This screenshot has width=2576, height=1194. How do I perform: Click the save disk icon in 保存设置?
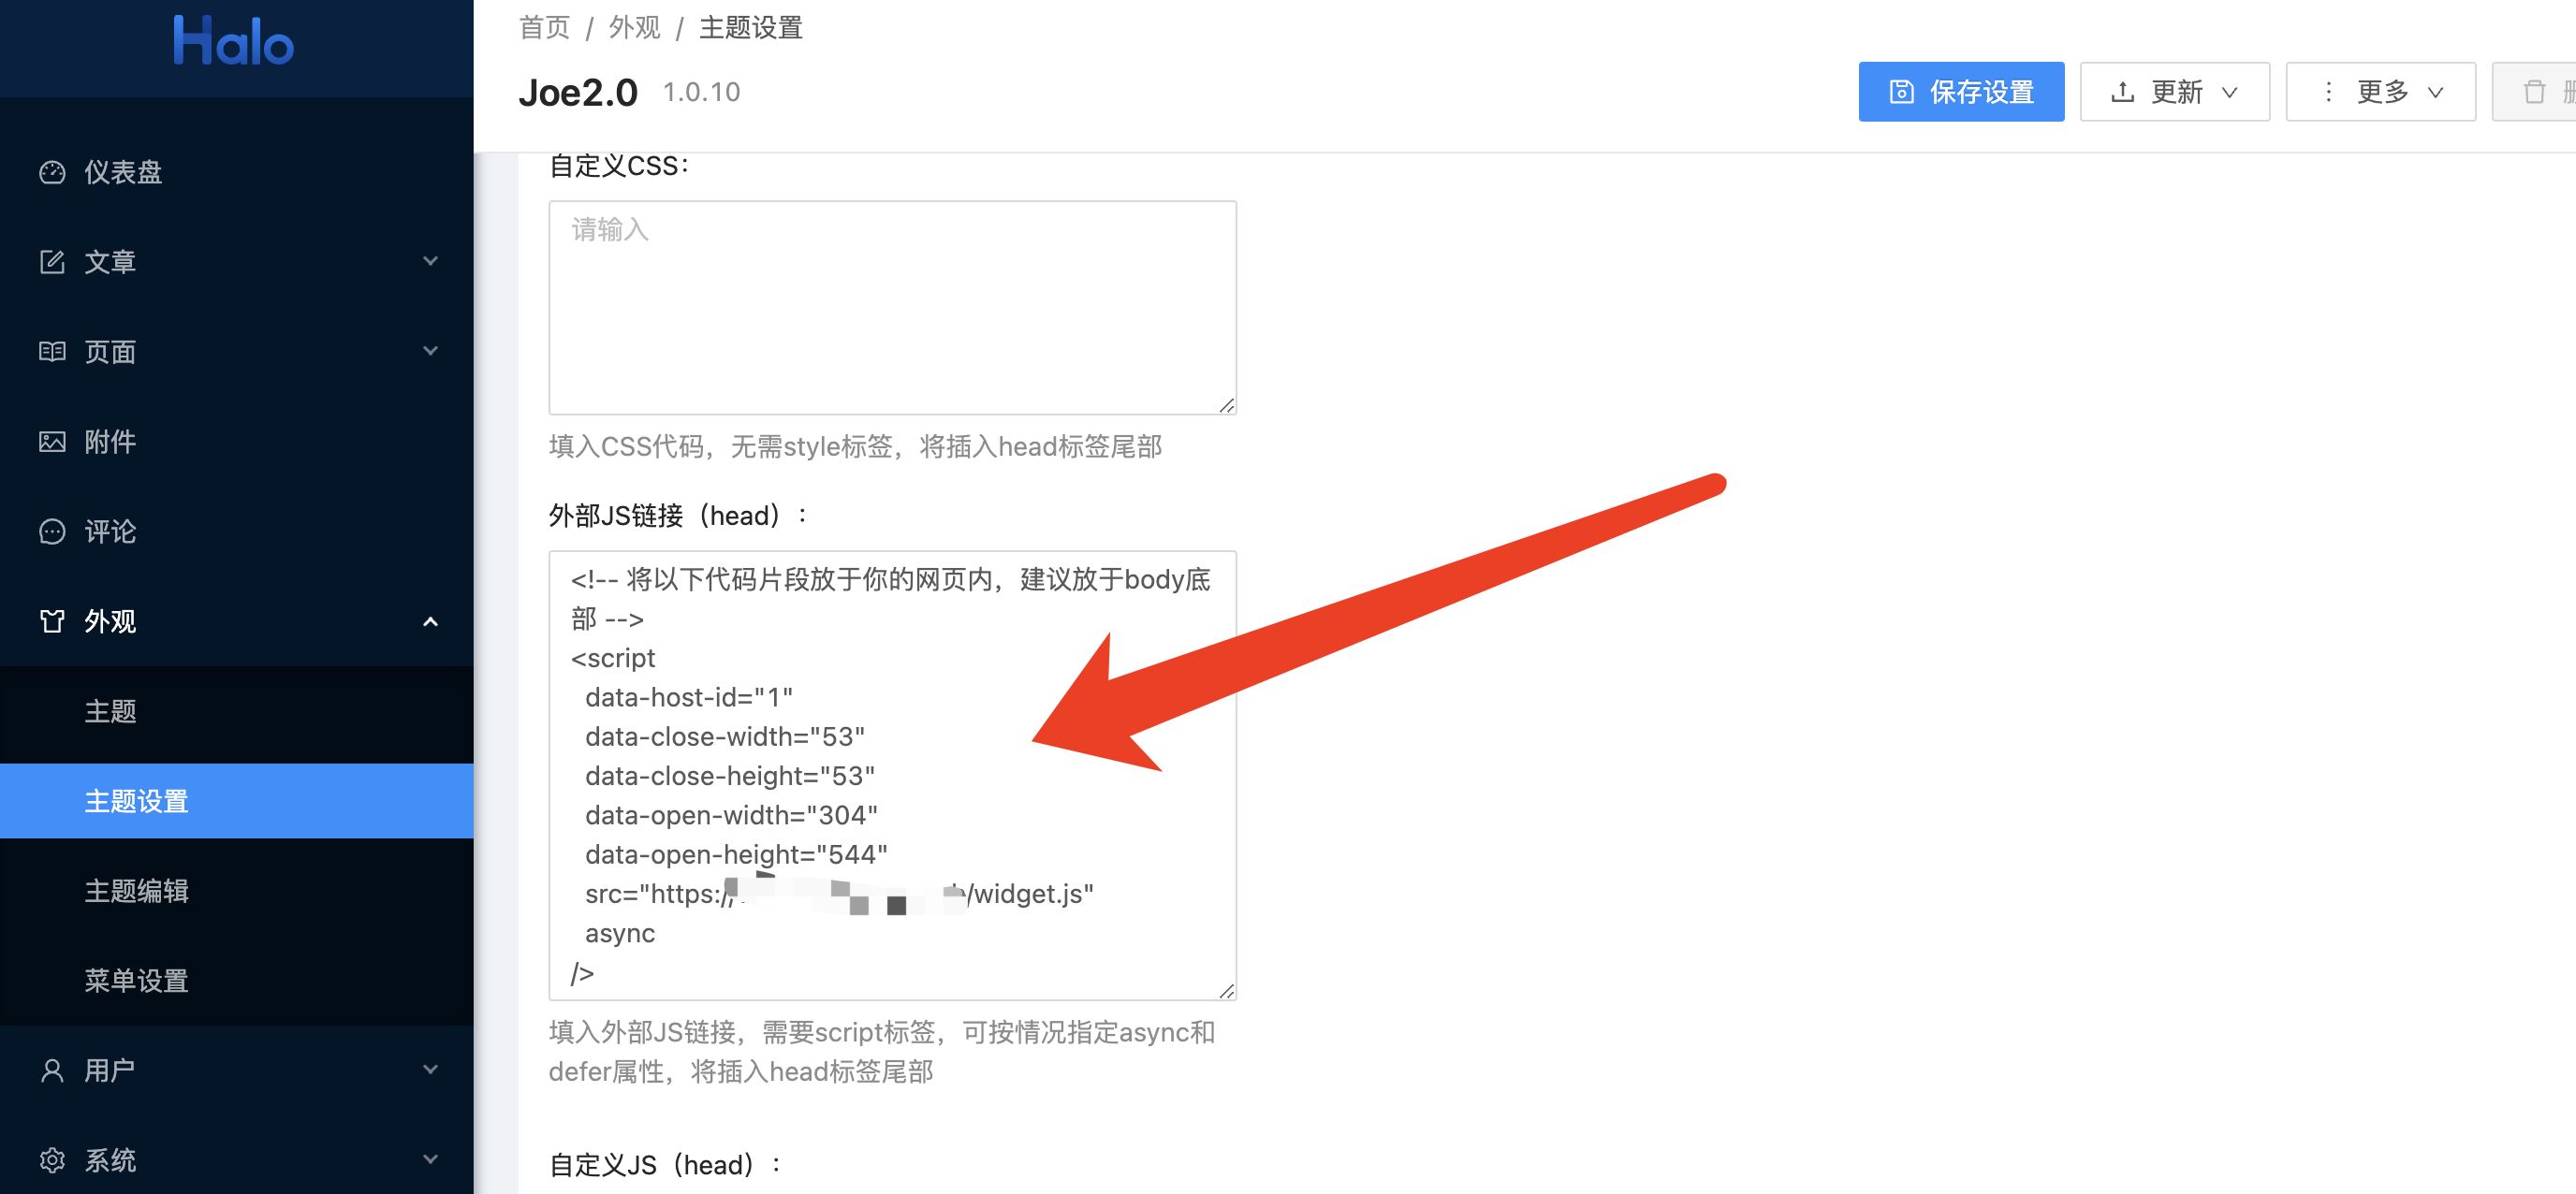coord(1901,92)
